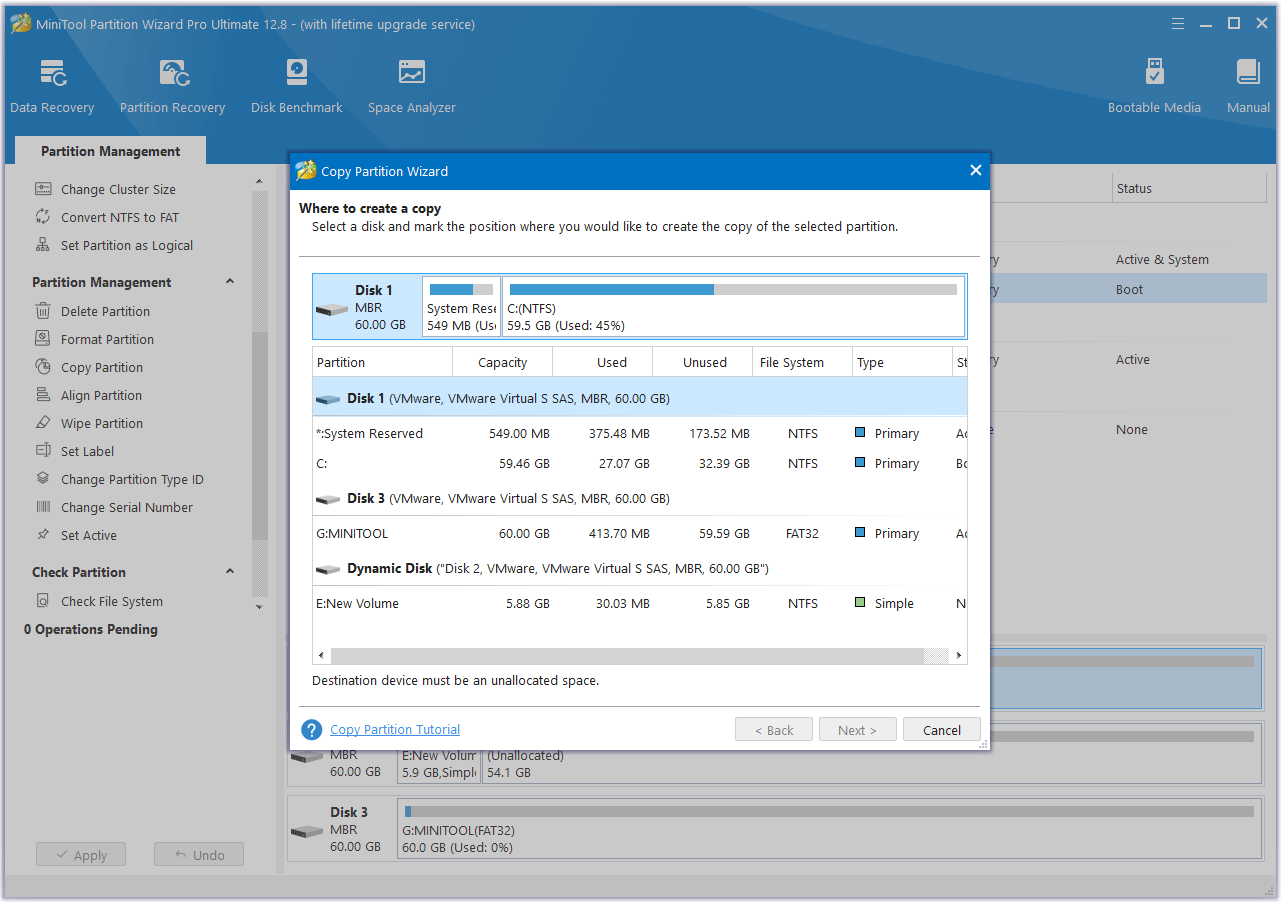
Task: Open the hamburger menu in title bar
Action: click(1178, 23)
